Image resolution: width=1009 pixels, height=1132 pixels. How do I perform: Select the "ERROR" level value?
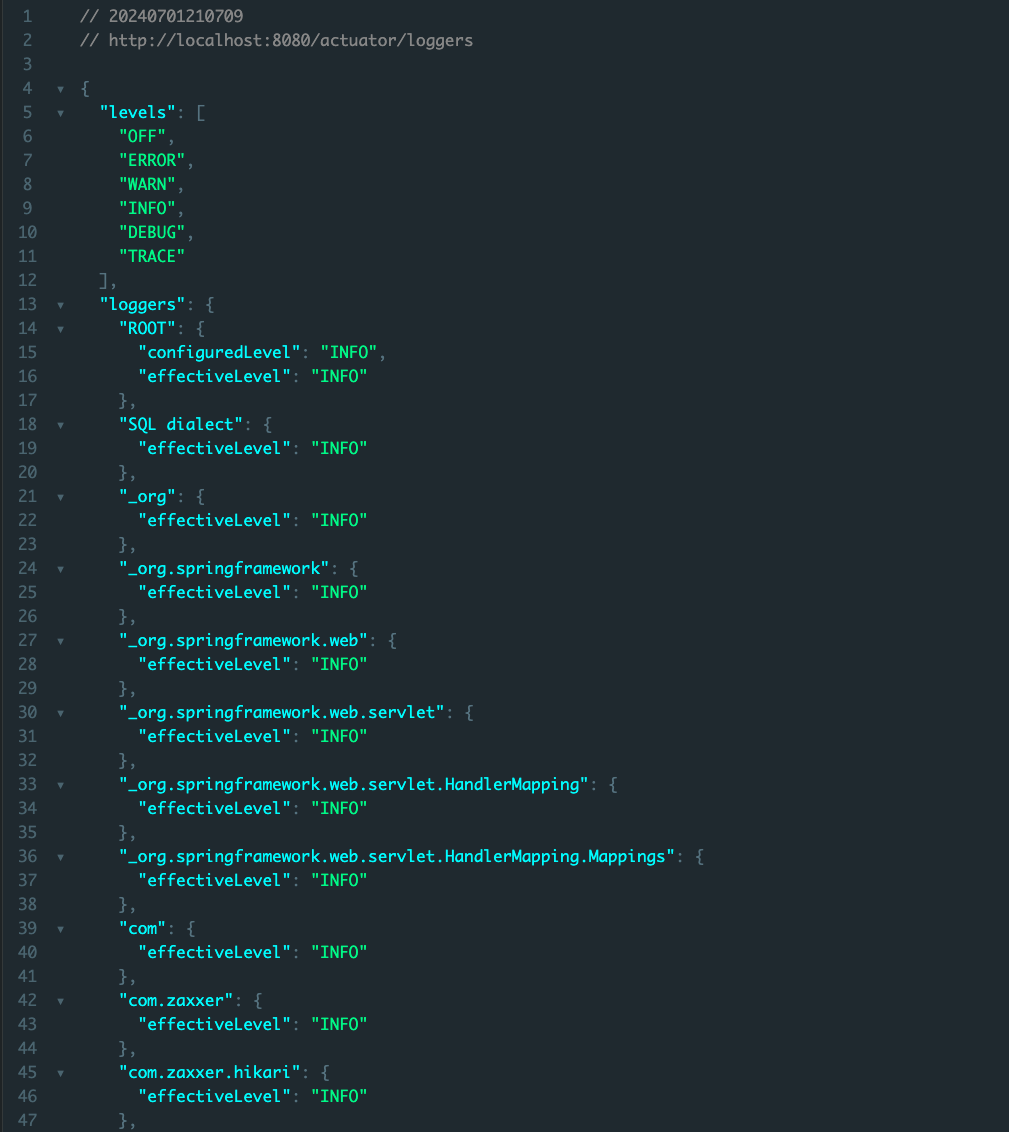[x=152, y=160]
